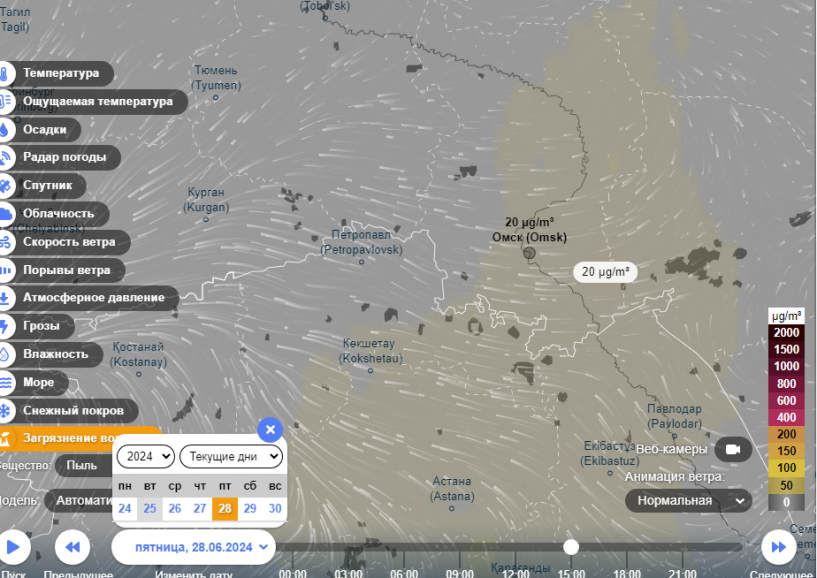Advance to the next time step
Image resolution: width=817 pixels, height=578 pixels.
(x=778, y=547)
